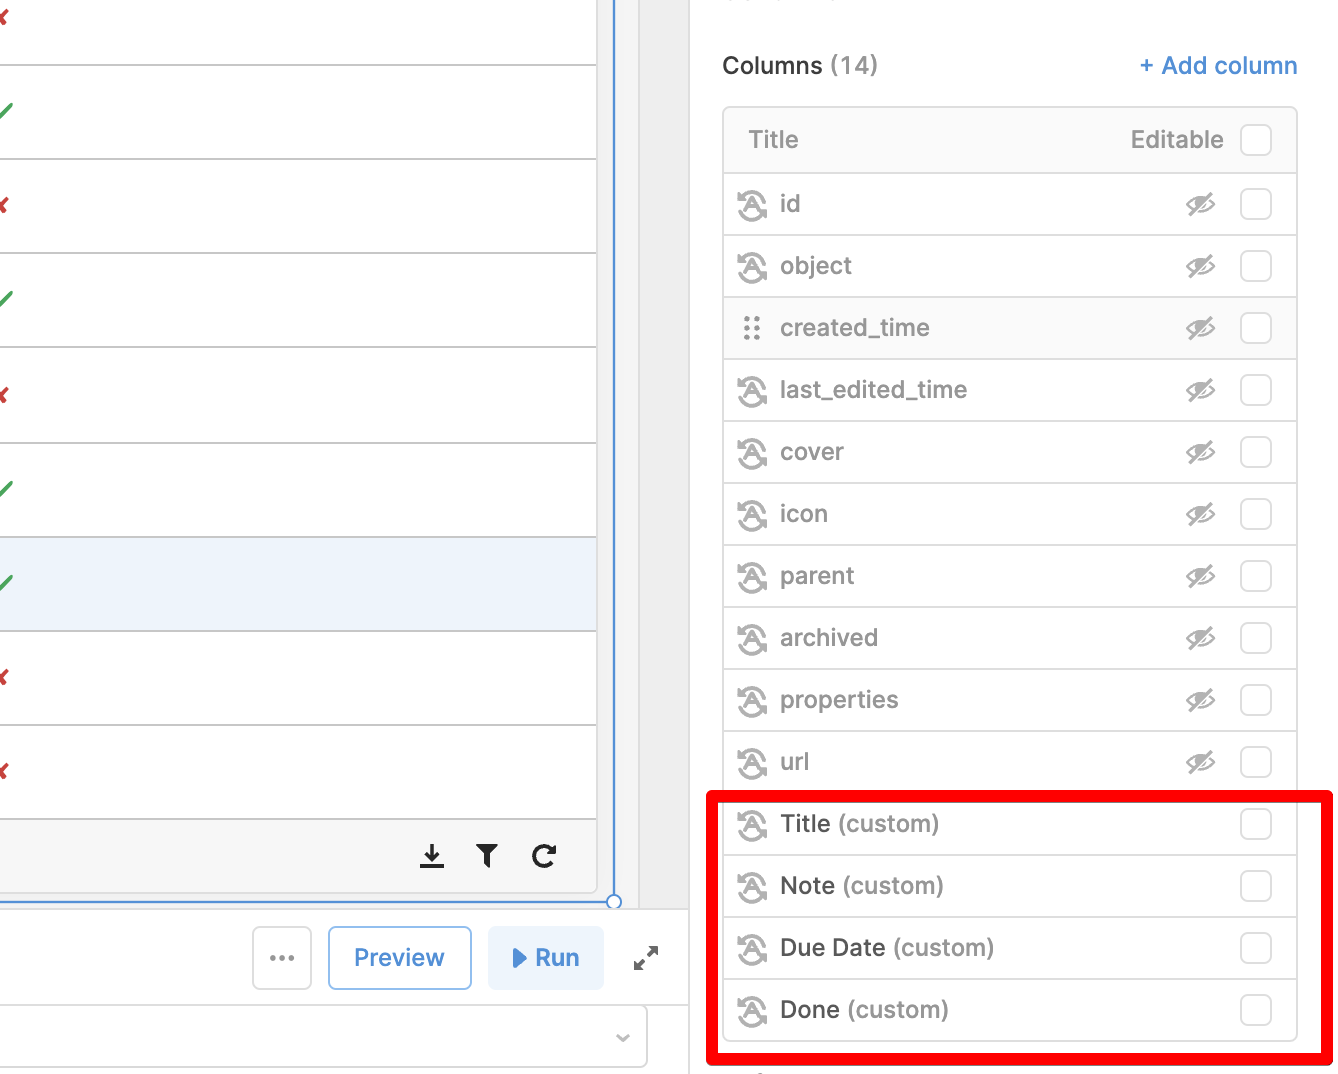Select the cover column row
The height and width of the screenshot is (1074, 1338).
pos(1010,452)
